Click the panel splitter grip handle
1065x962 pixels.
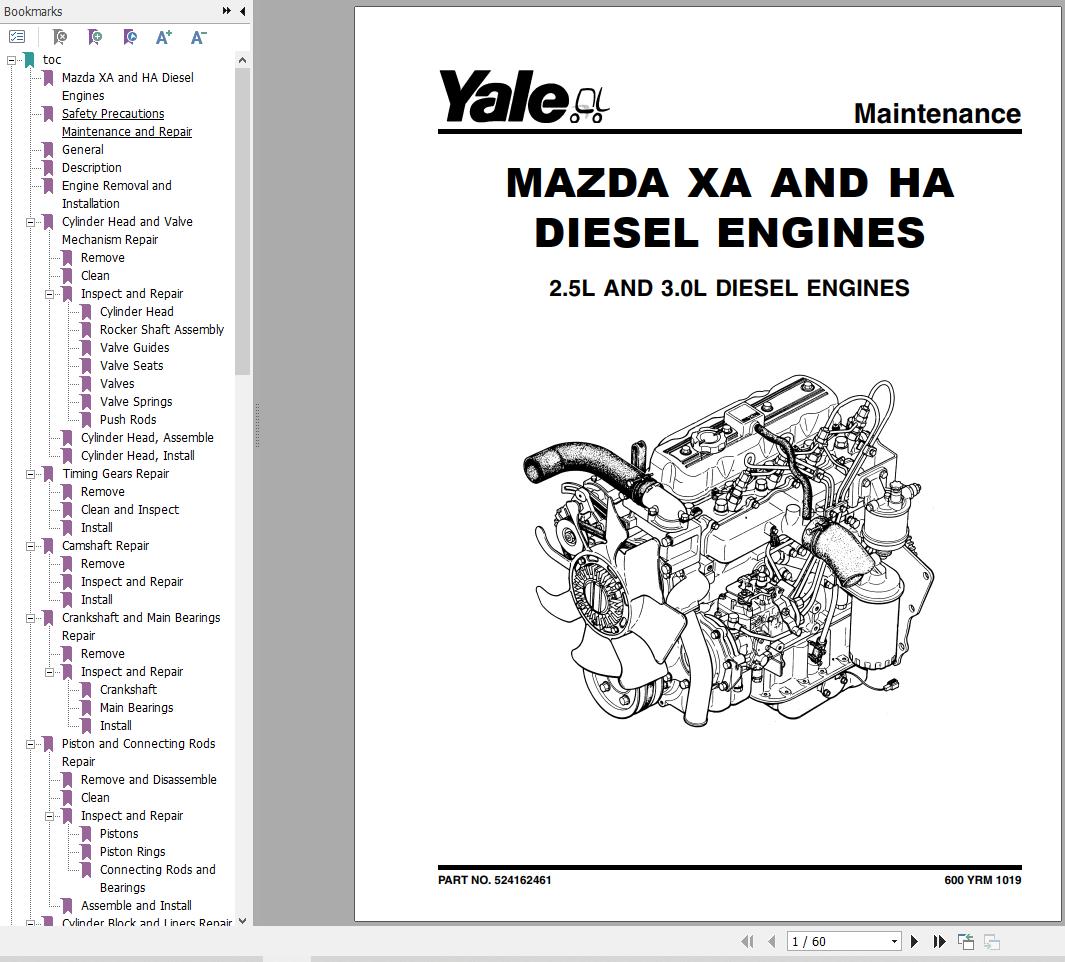point(257,426)
